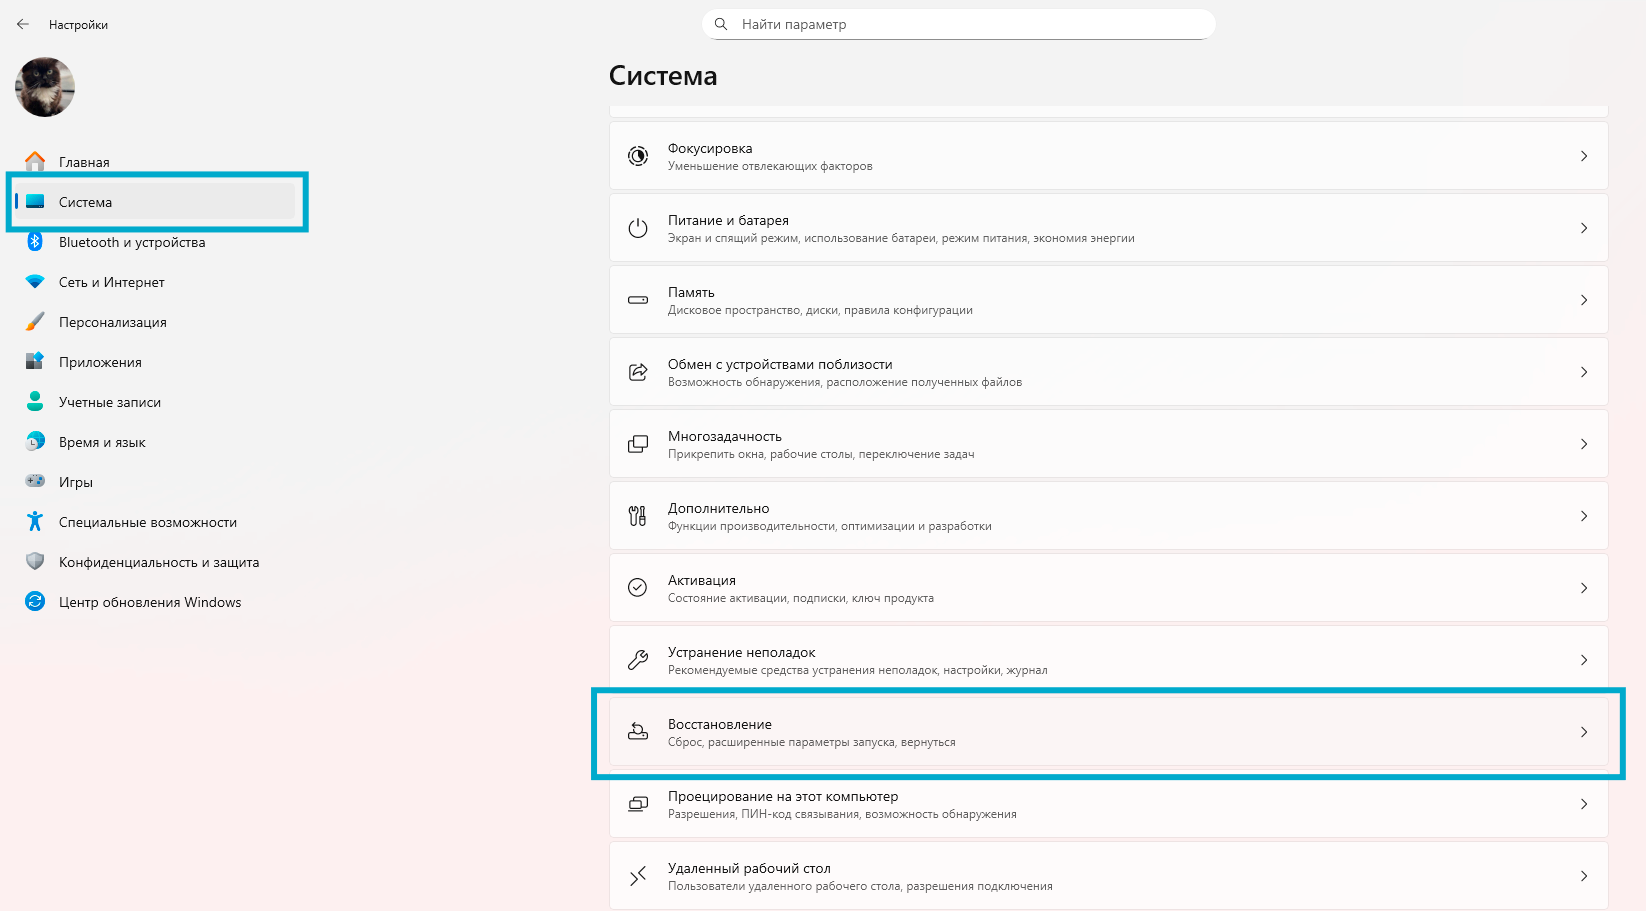Click the Удаленный рабочий стол icon
Viewport: 1646px width, 911px height.
(637, 877)
